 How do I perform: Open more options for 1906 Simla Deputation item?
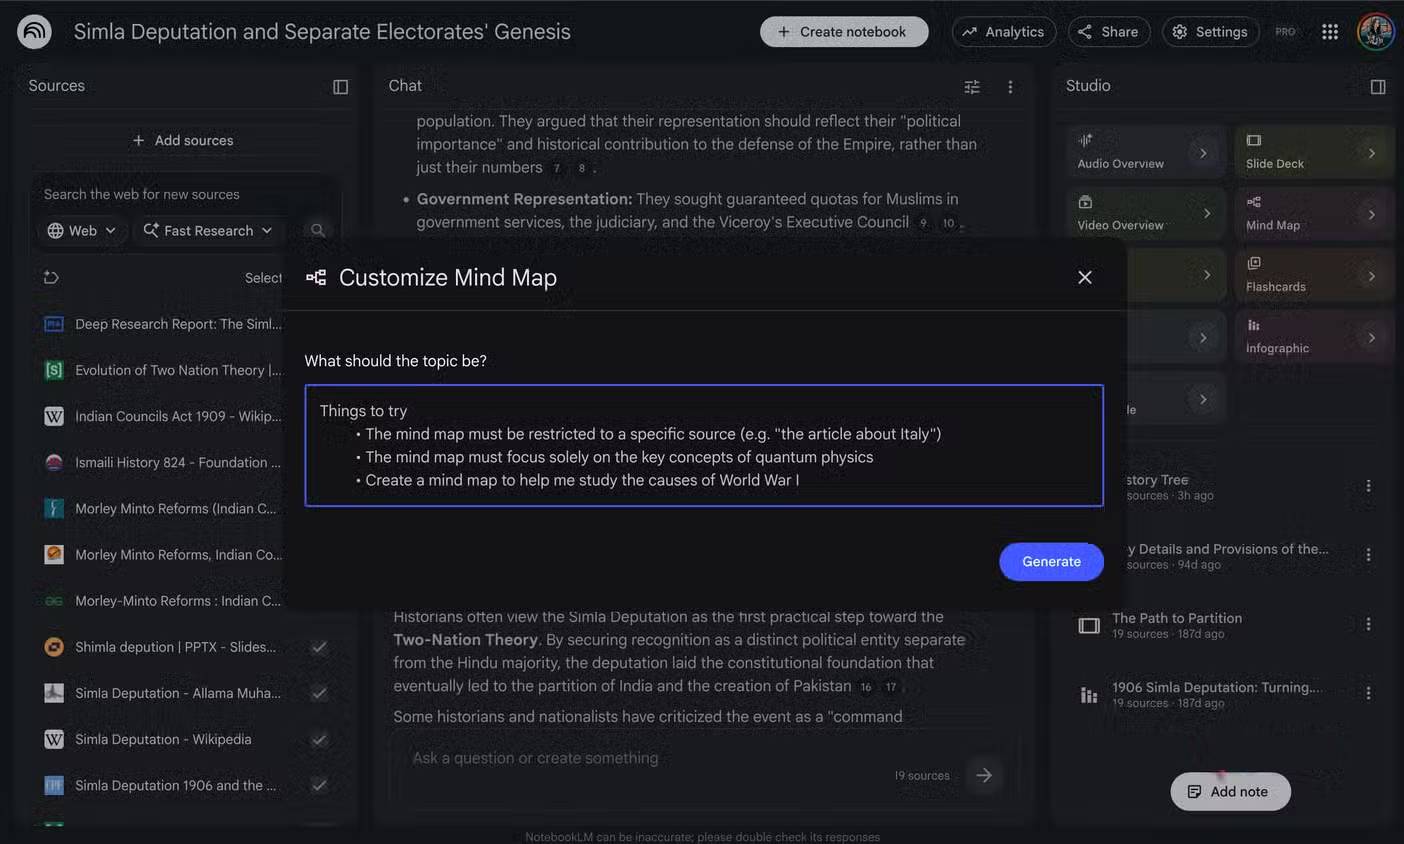click(x=1369, y=693)
